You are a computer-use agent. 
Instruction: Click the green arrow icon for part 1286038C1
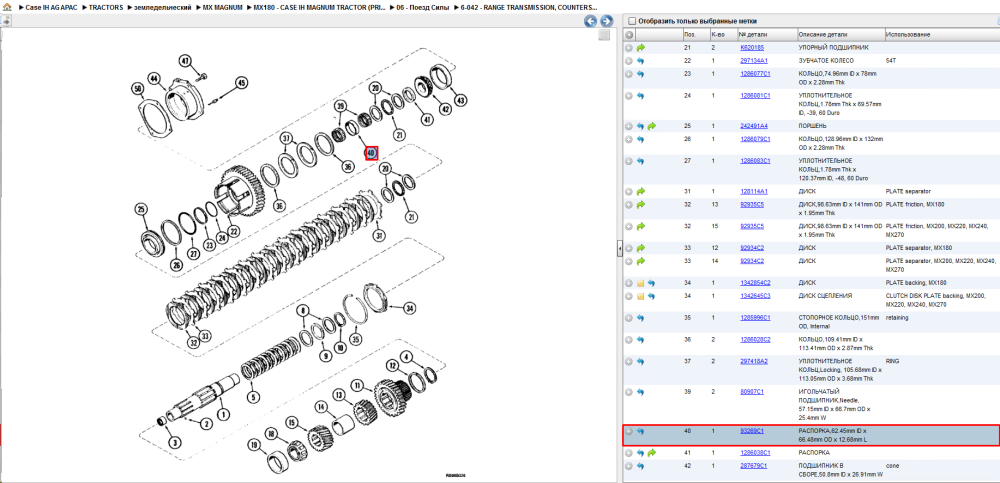(x=652, y=453)
